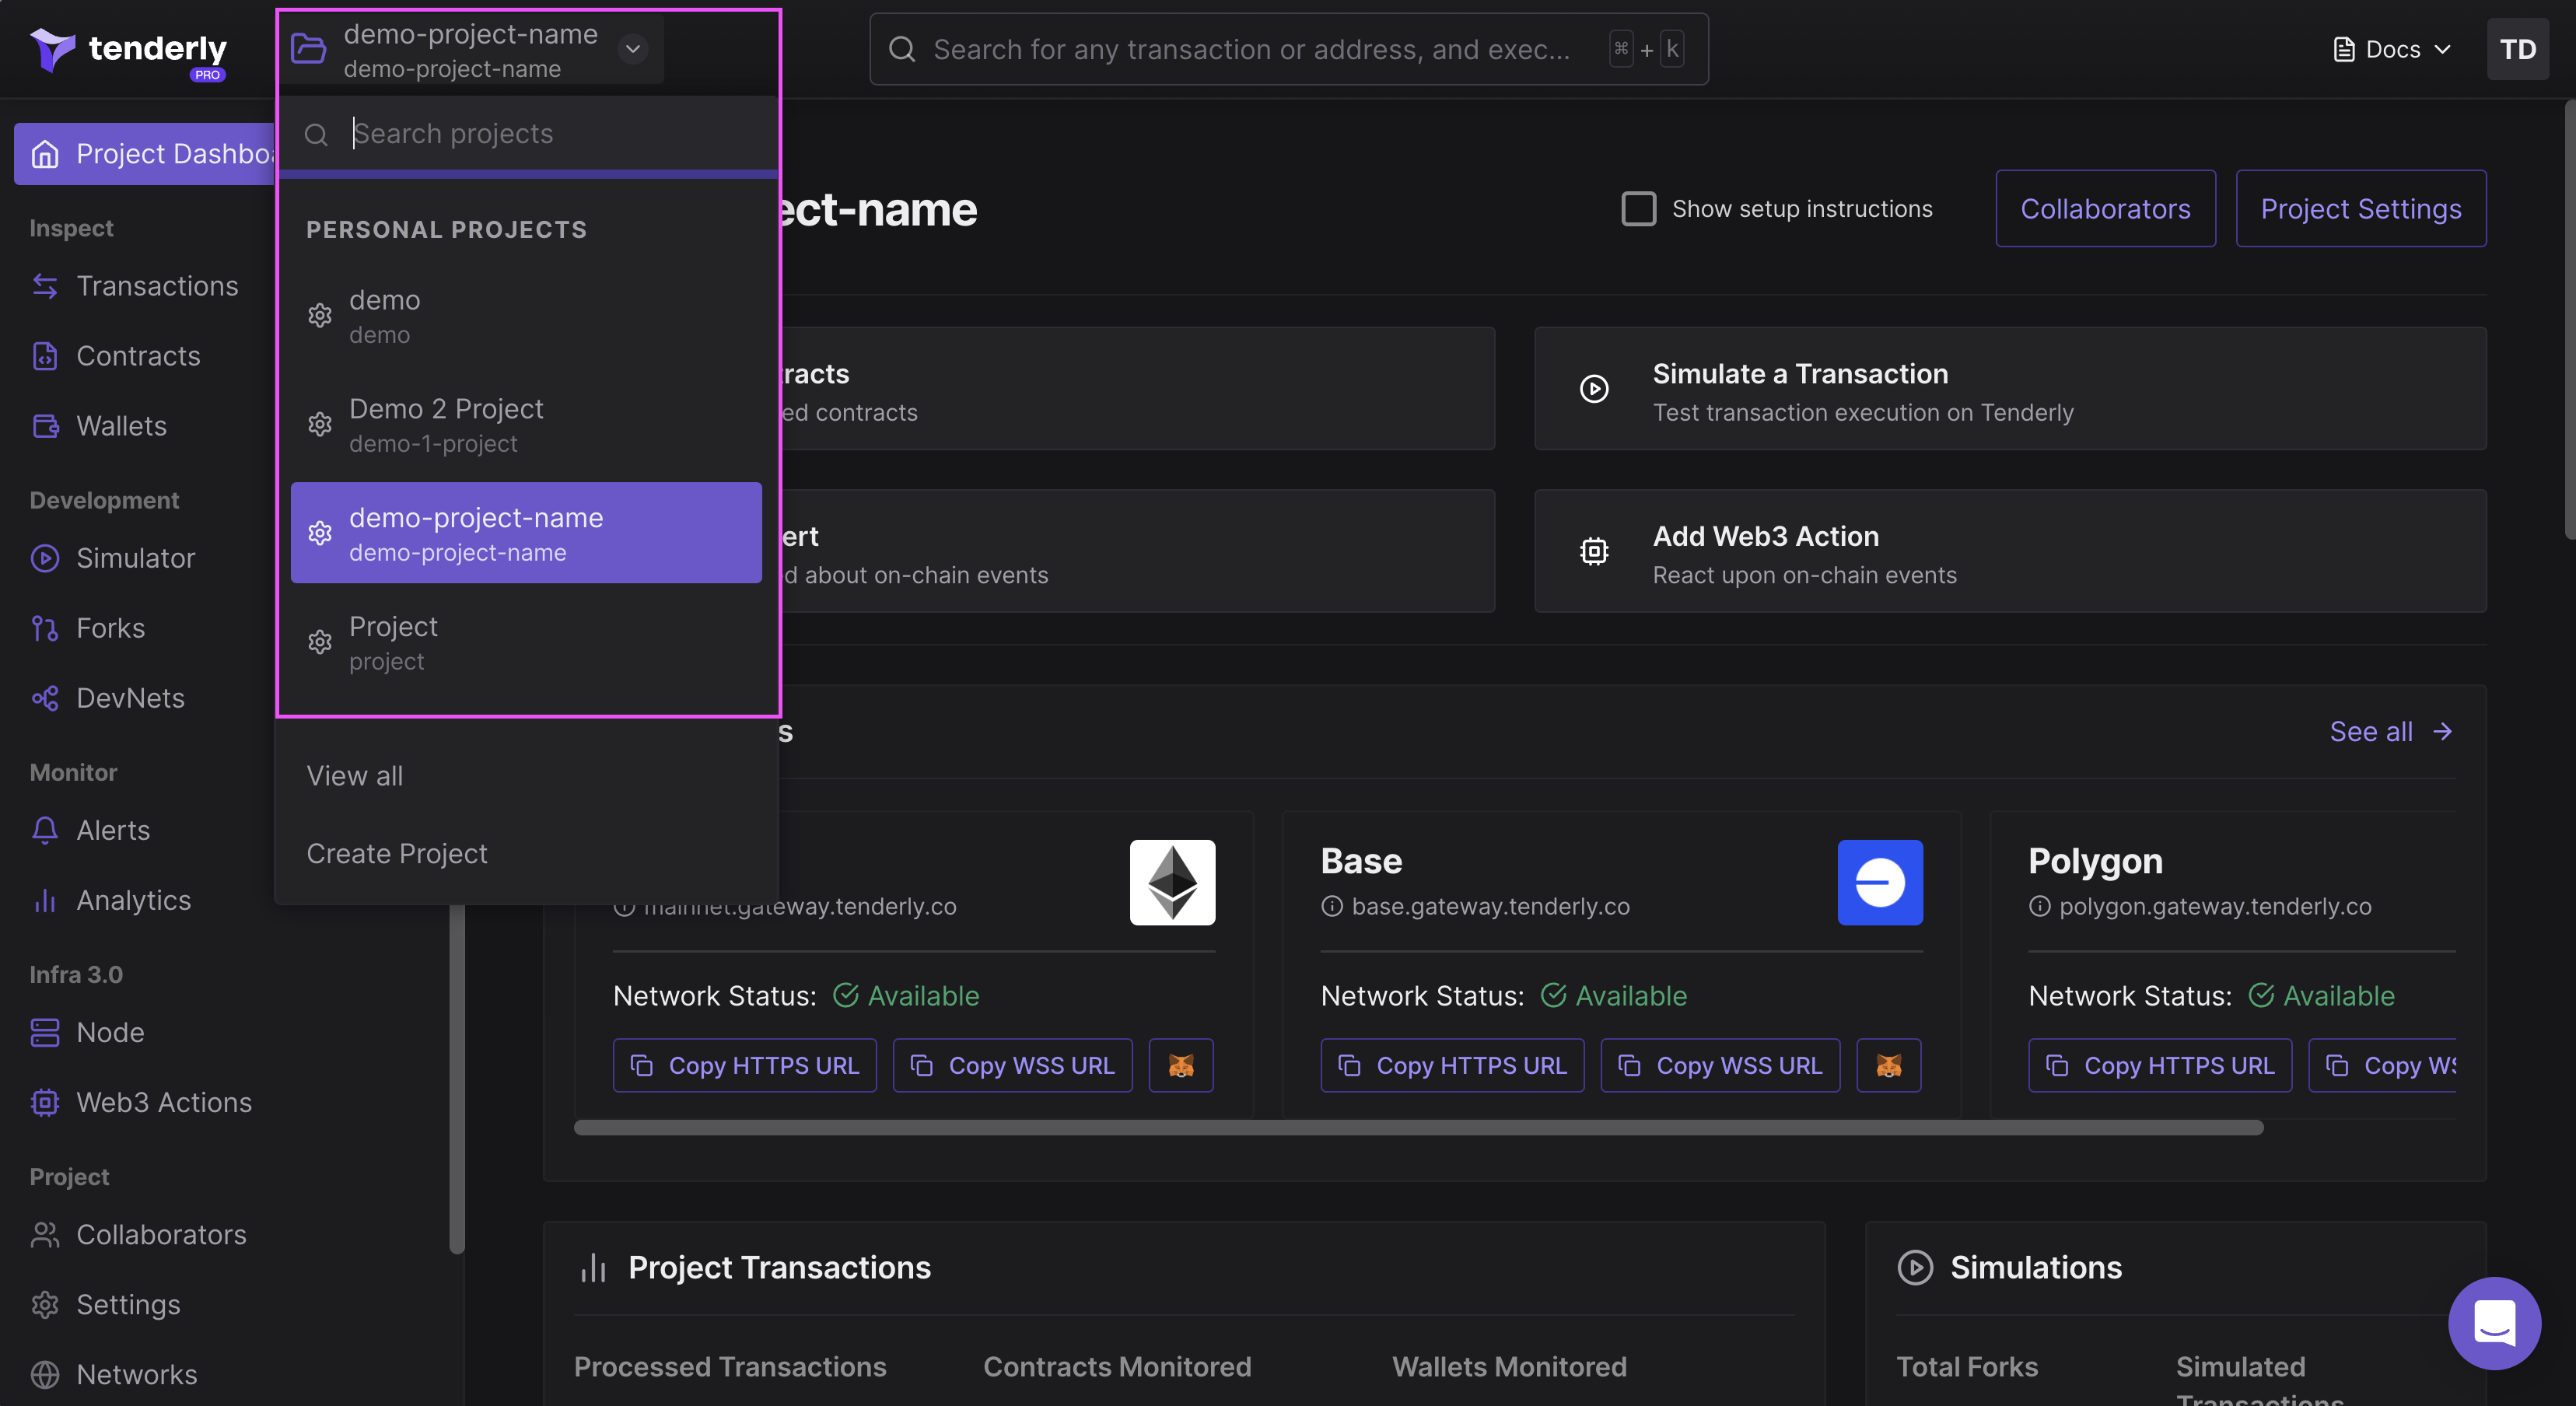Click Project Transactions heading
This screenshot has width=2576, height=1406.
pyautogui.click(x=779, y=1268)
